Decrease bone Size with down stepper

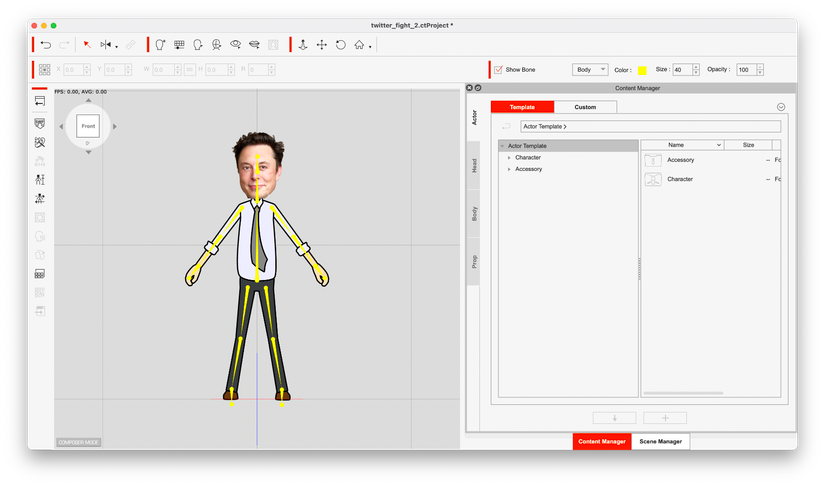[x=696, y=72]
